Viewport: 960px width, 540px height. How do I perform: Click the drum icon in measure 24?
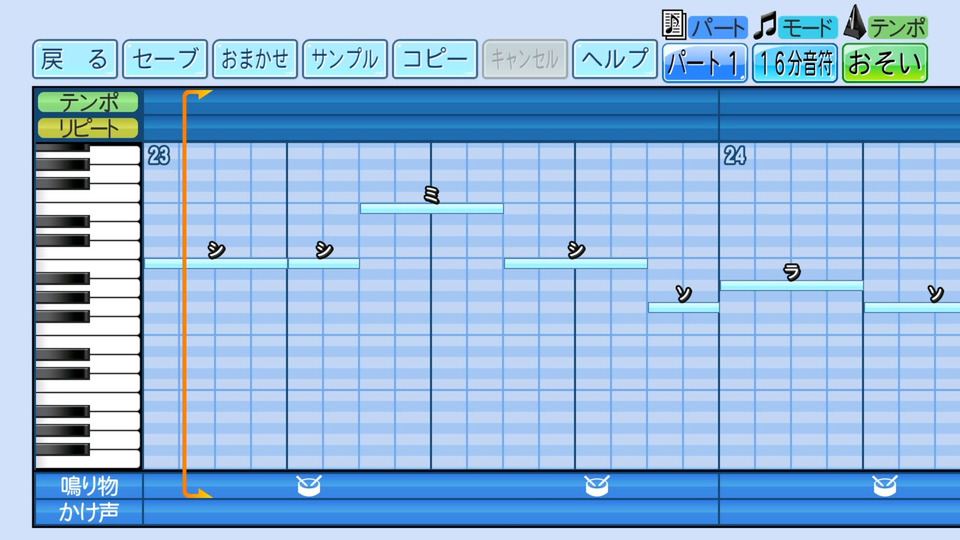click(885, 486)
